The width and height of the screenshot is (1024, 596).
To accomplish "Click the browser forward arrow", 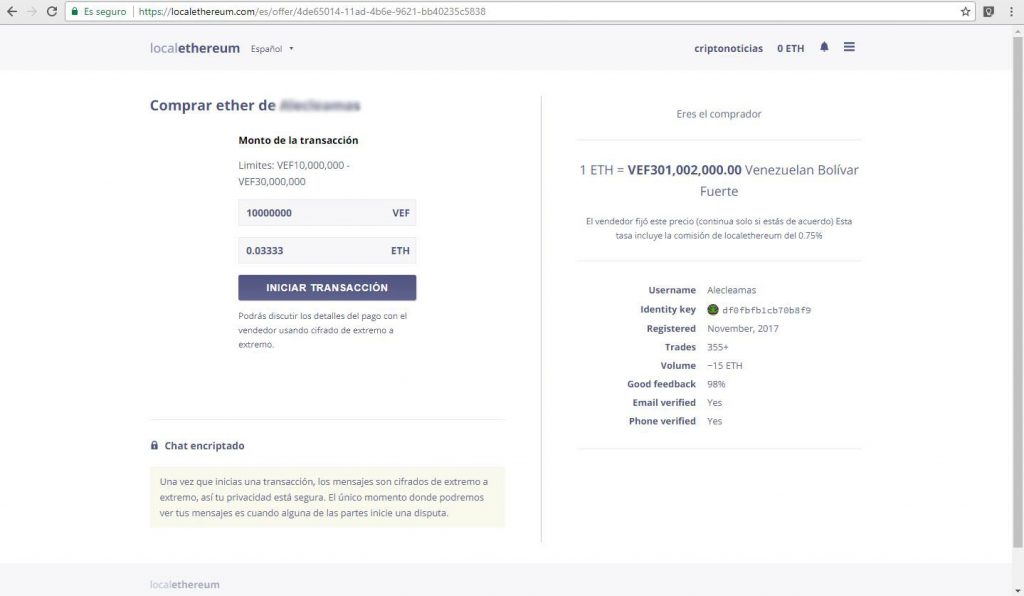I will coord(31,12).
